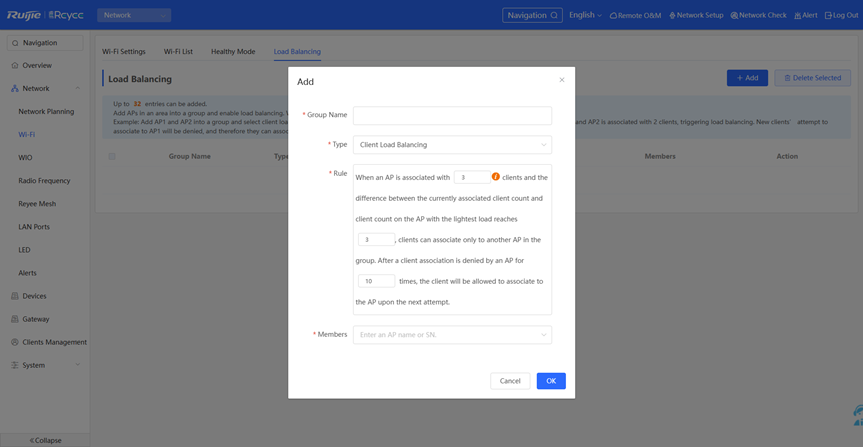Open Network Setup in header
863x447 pixels.
pyautogui.click(x=697, y=16)
